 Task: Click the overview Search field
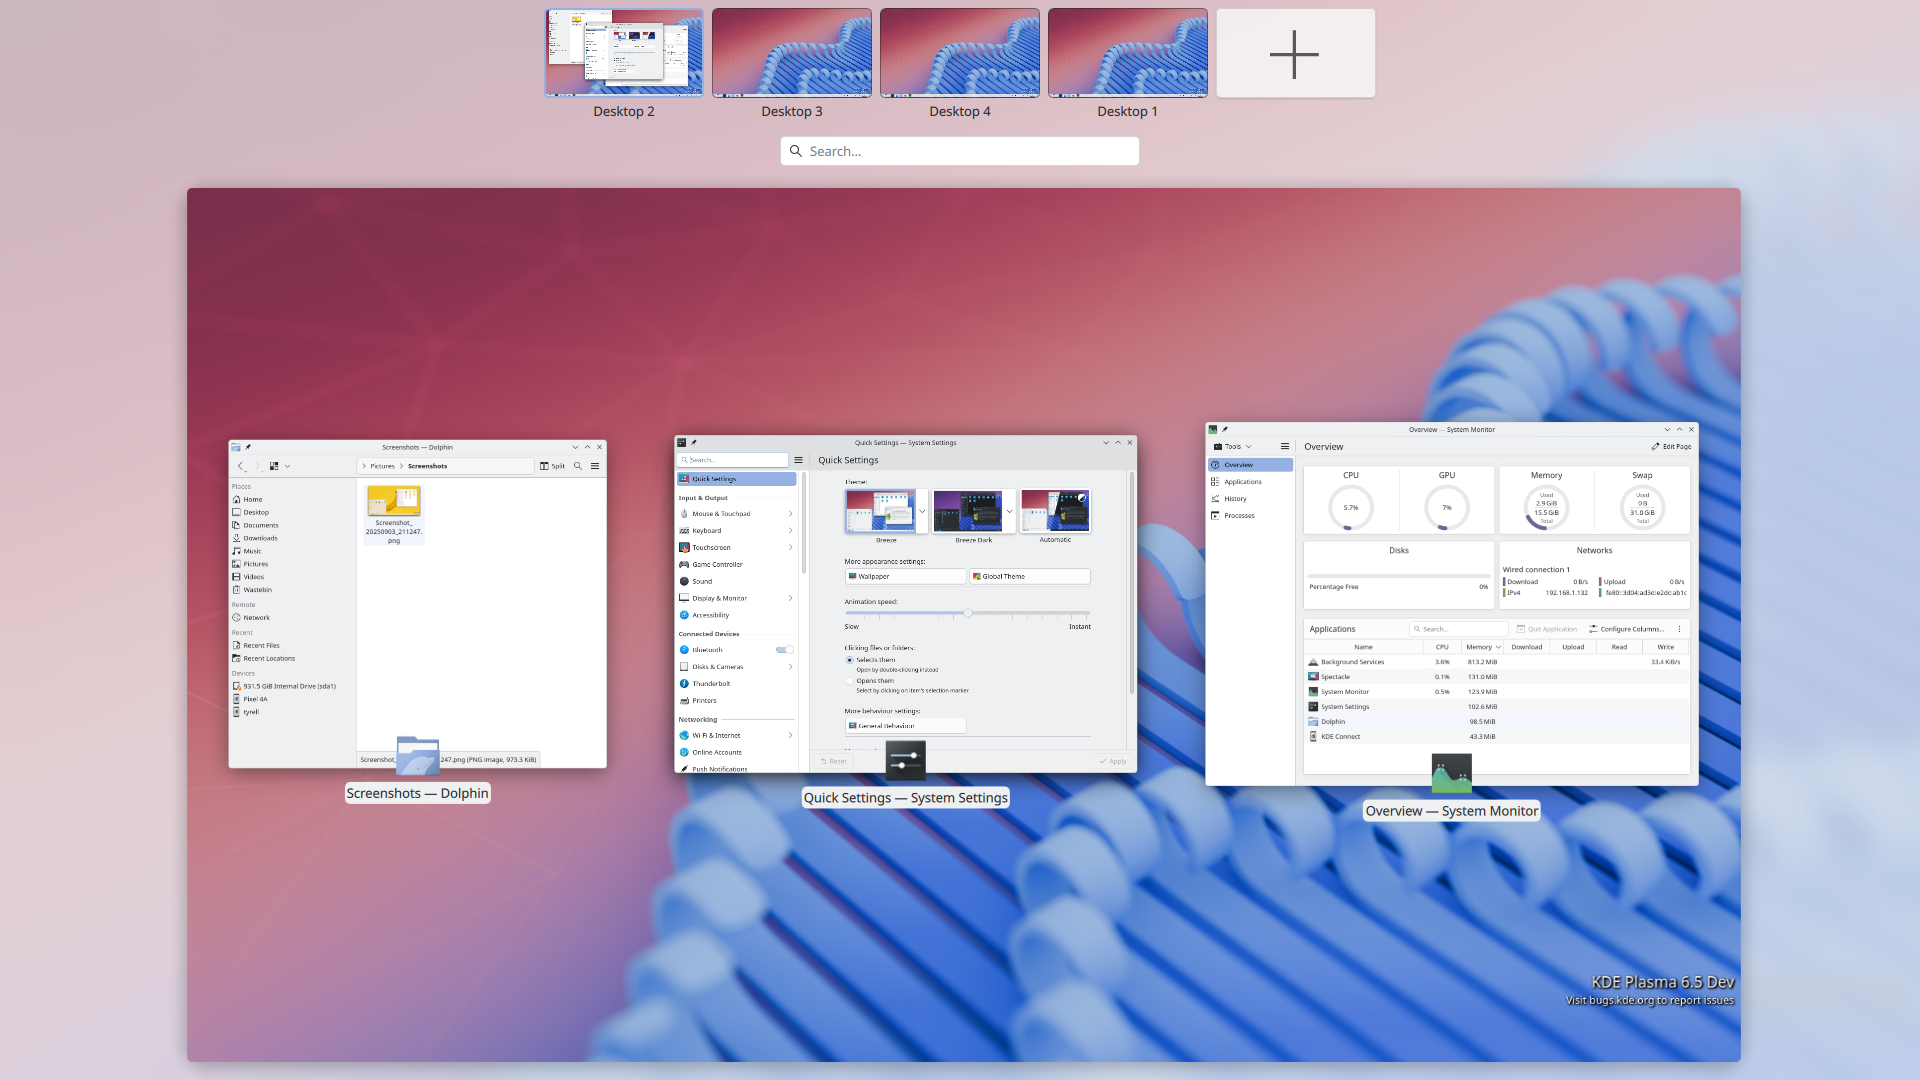click(x=960, y=151)
